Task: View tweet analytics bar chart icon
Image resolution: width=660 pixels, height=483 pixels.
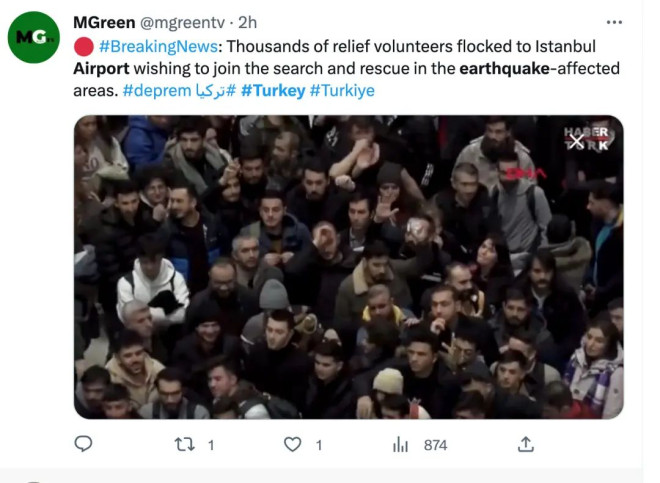Action: [x=400, y=445]
